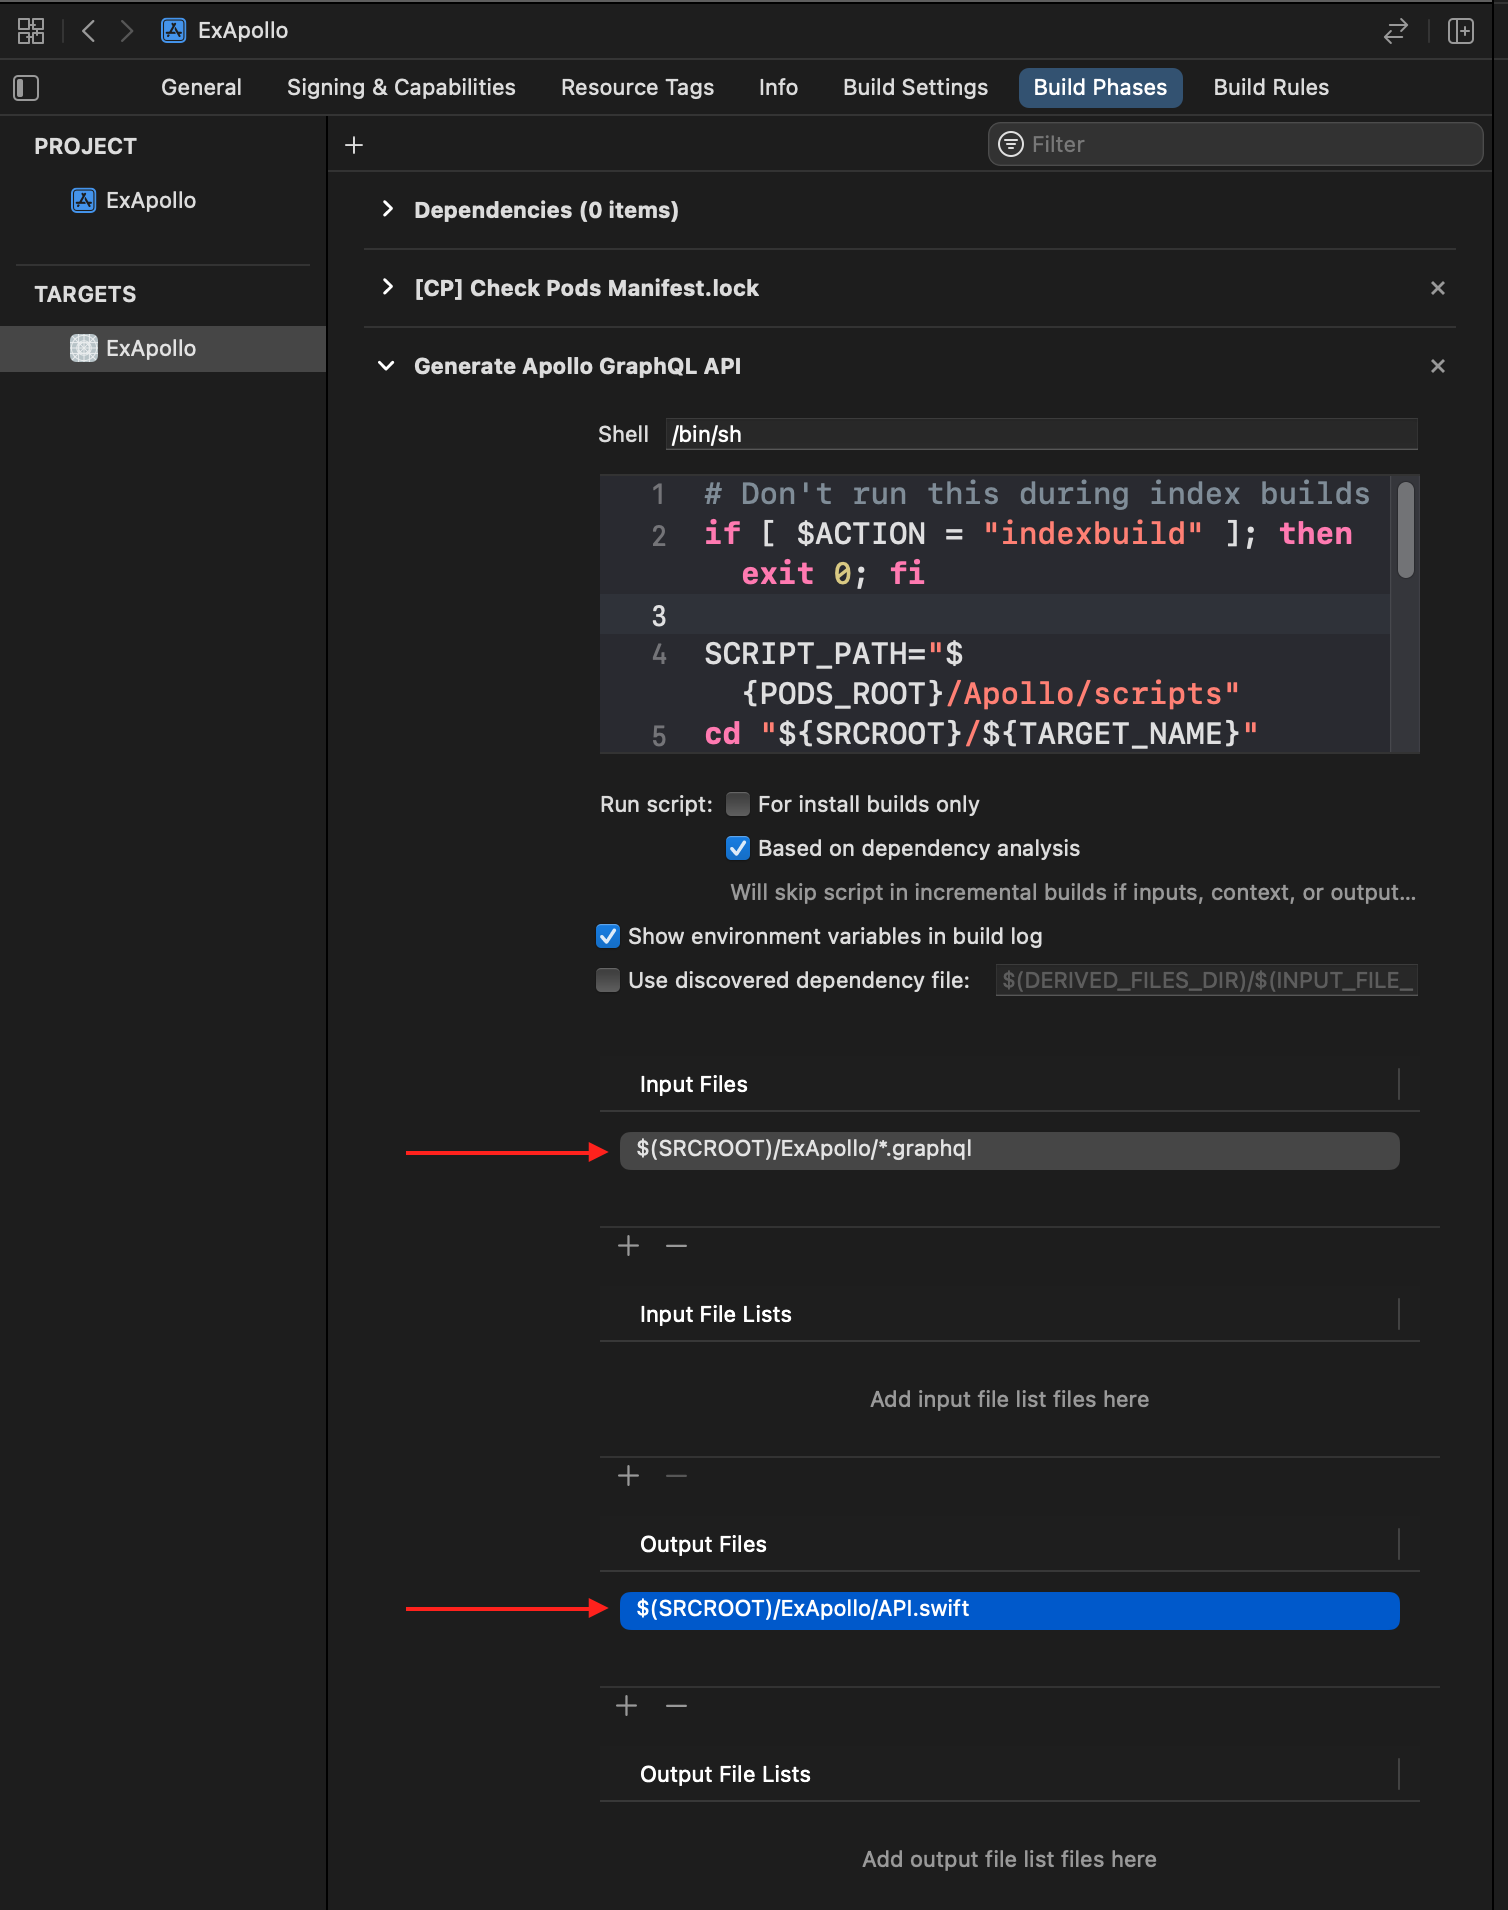Edit the Shell path field /bin/sh
1508x1910 pixels.
point(1041,434)
